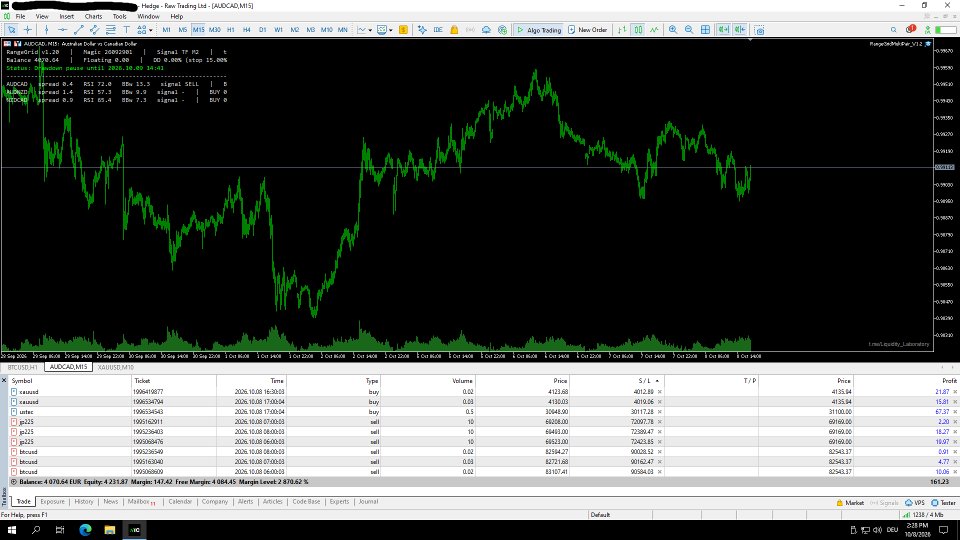Select the equidistant channel tool
Viewport: 960px width, 540px height.
(x=94, y=29)
